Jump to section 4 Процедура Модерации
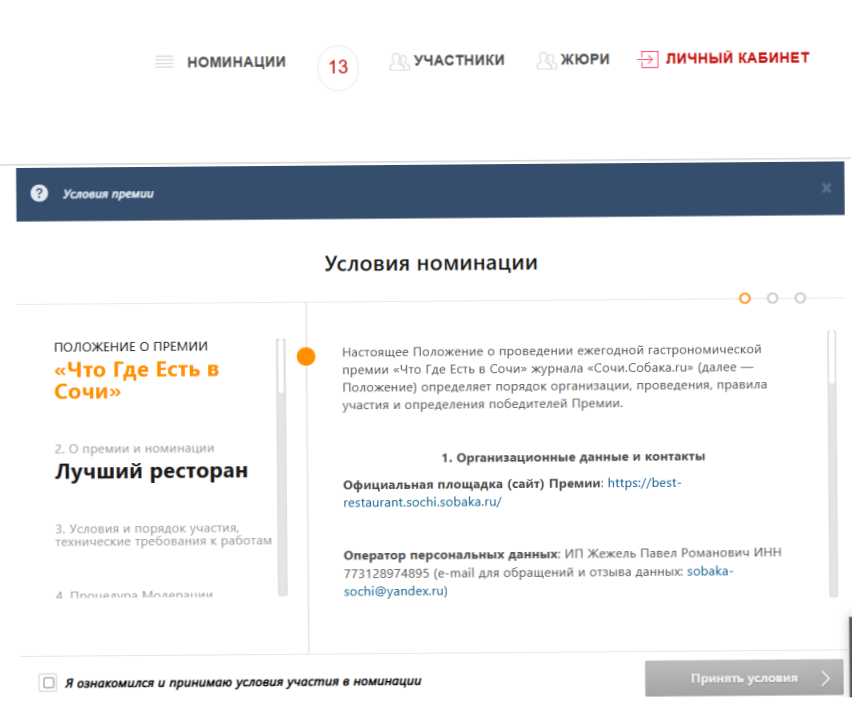This screenshot has width=852, height=702. click(x=134, y=595)
